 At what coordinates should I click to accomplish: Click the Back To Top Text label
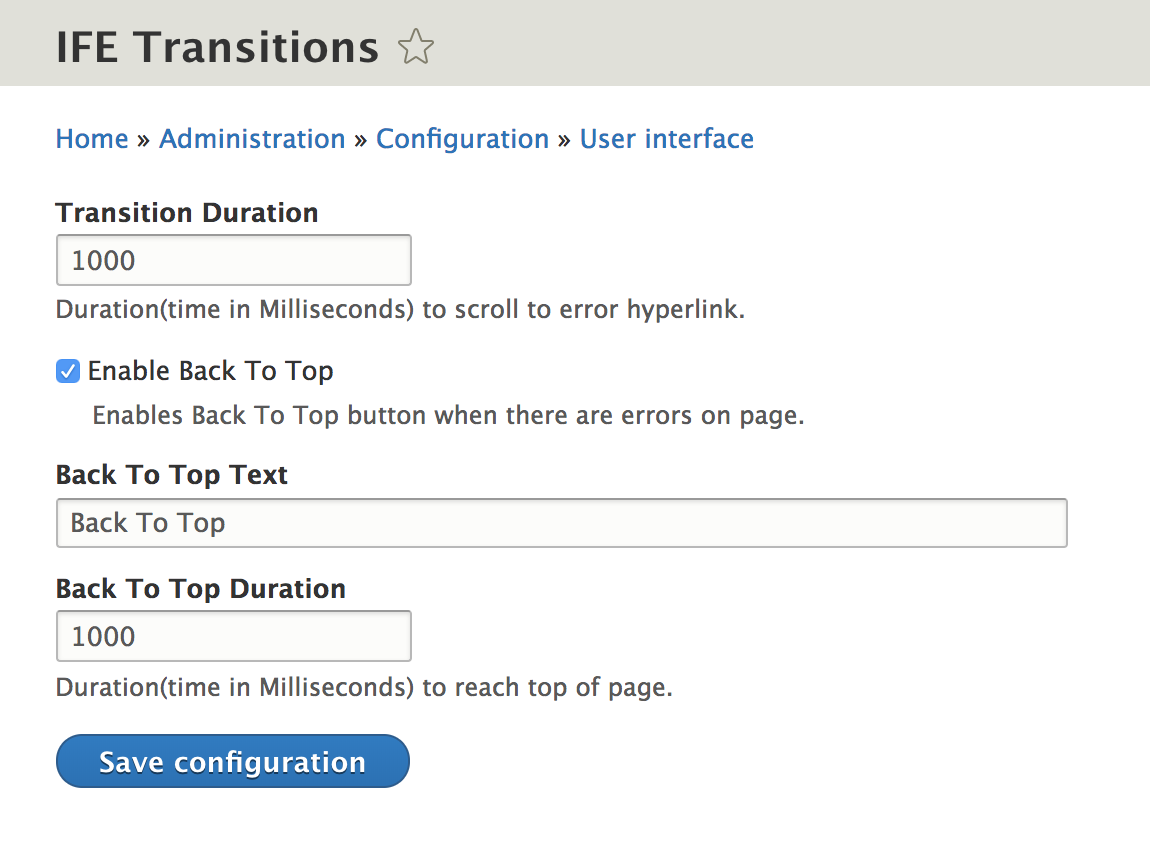[x=172, y=475]
